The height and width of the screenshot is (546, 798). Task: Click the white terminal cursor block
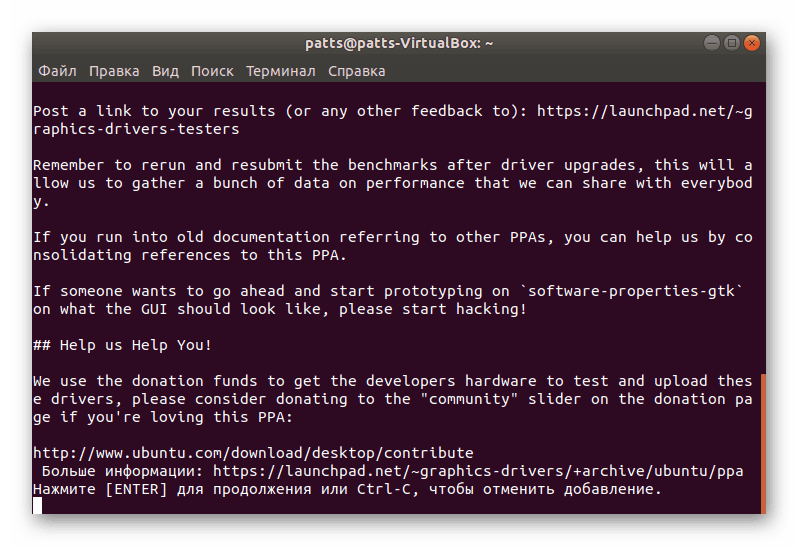38,506
